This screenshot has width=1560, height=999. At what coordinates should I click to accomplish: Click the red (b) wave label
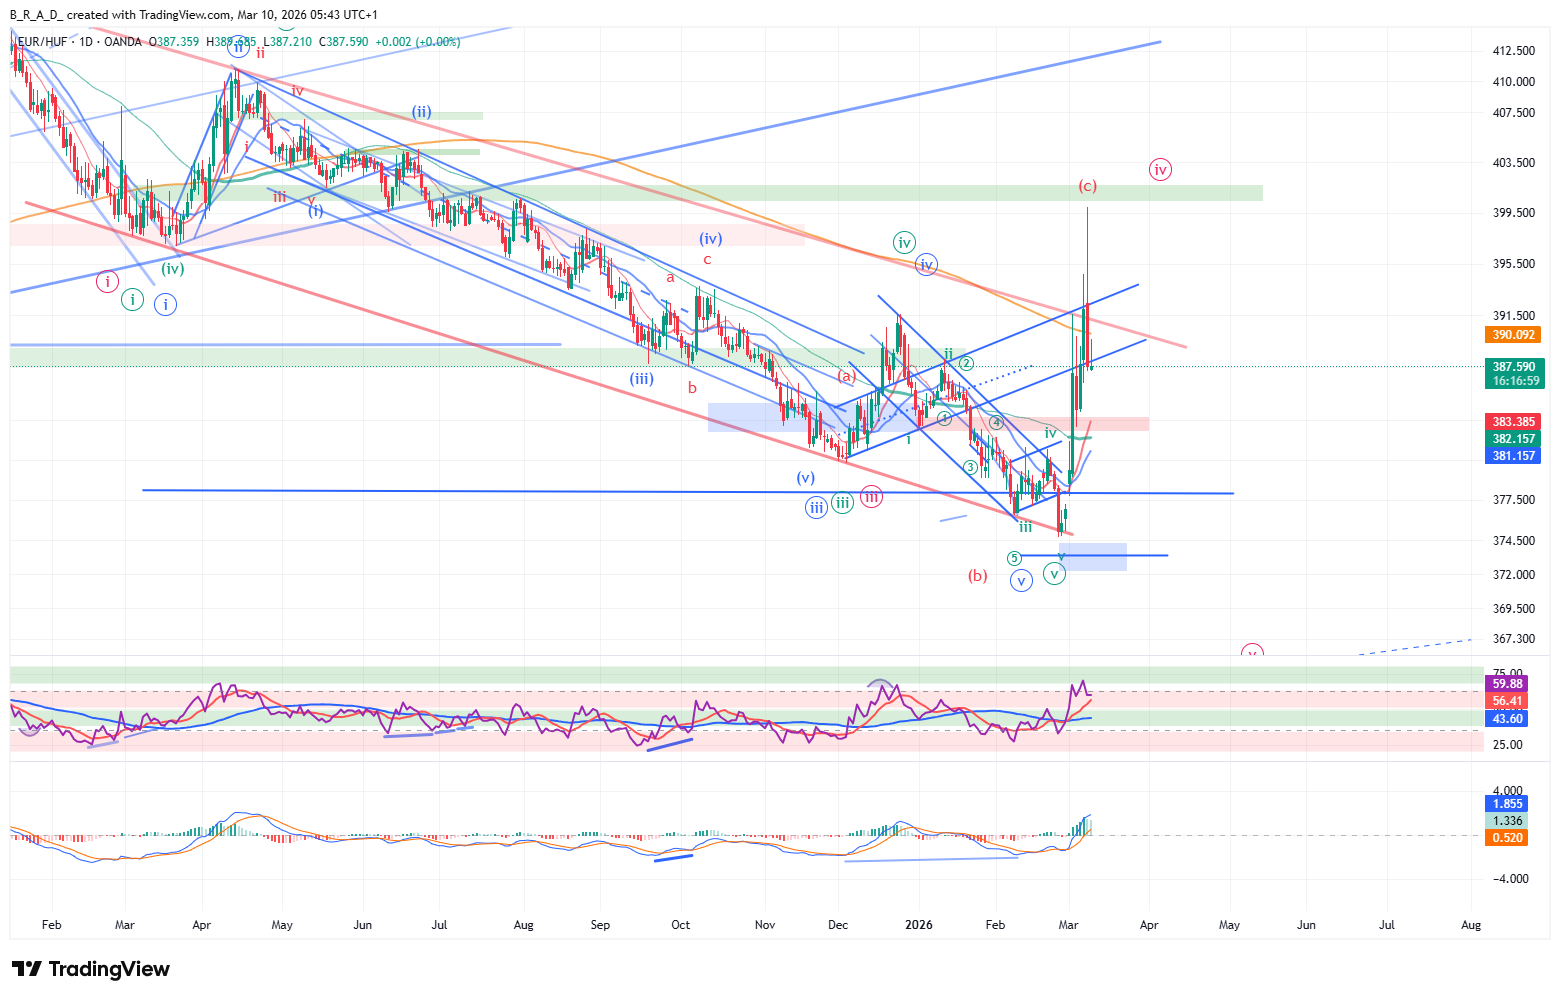(977, 576)
